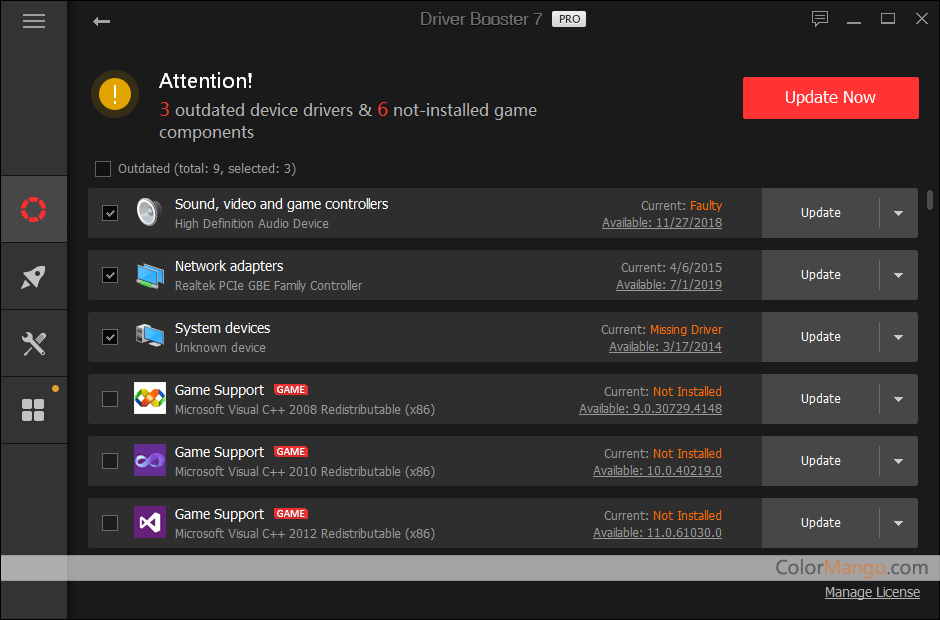
Task: Open the Manage License link
Action: [872, 592]
